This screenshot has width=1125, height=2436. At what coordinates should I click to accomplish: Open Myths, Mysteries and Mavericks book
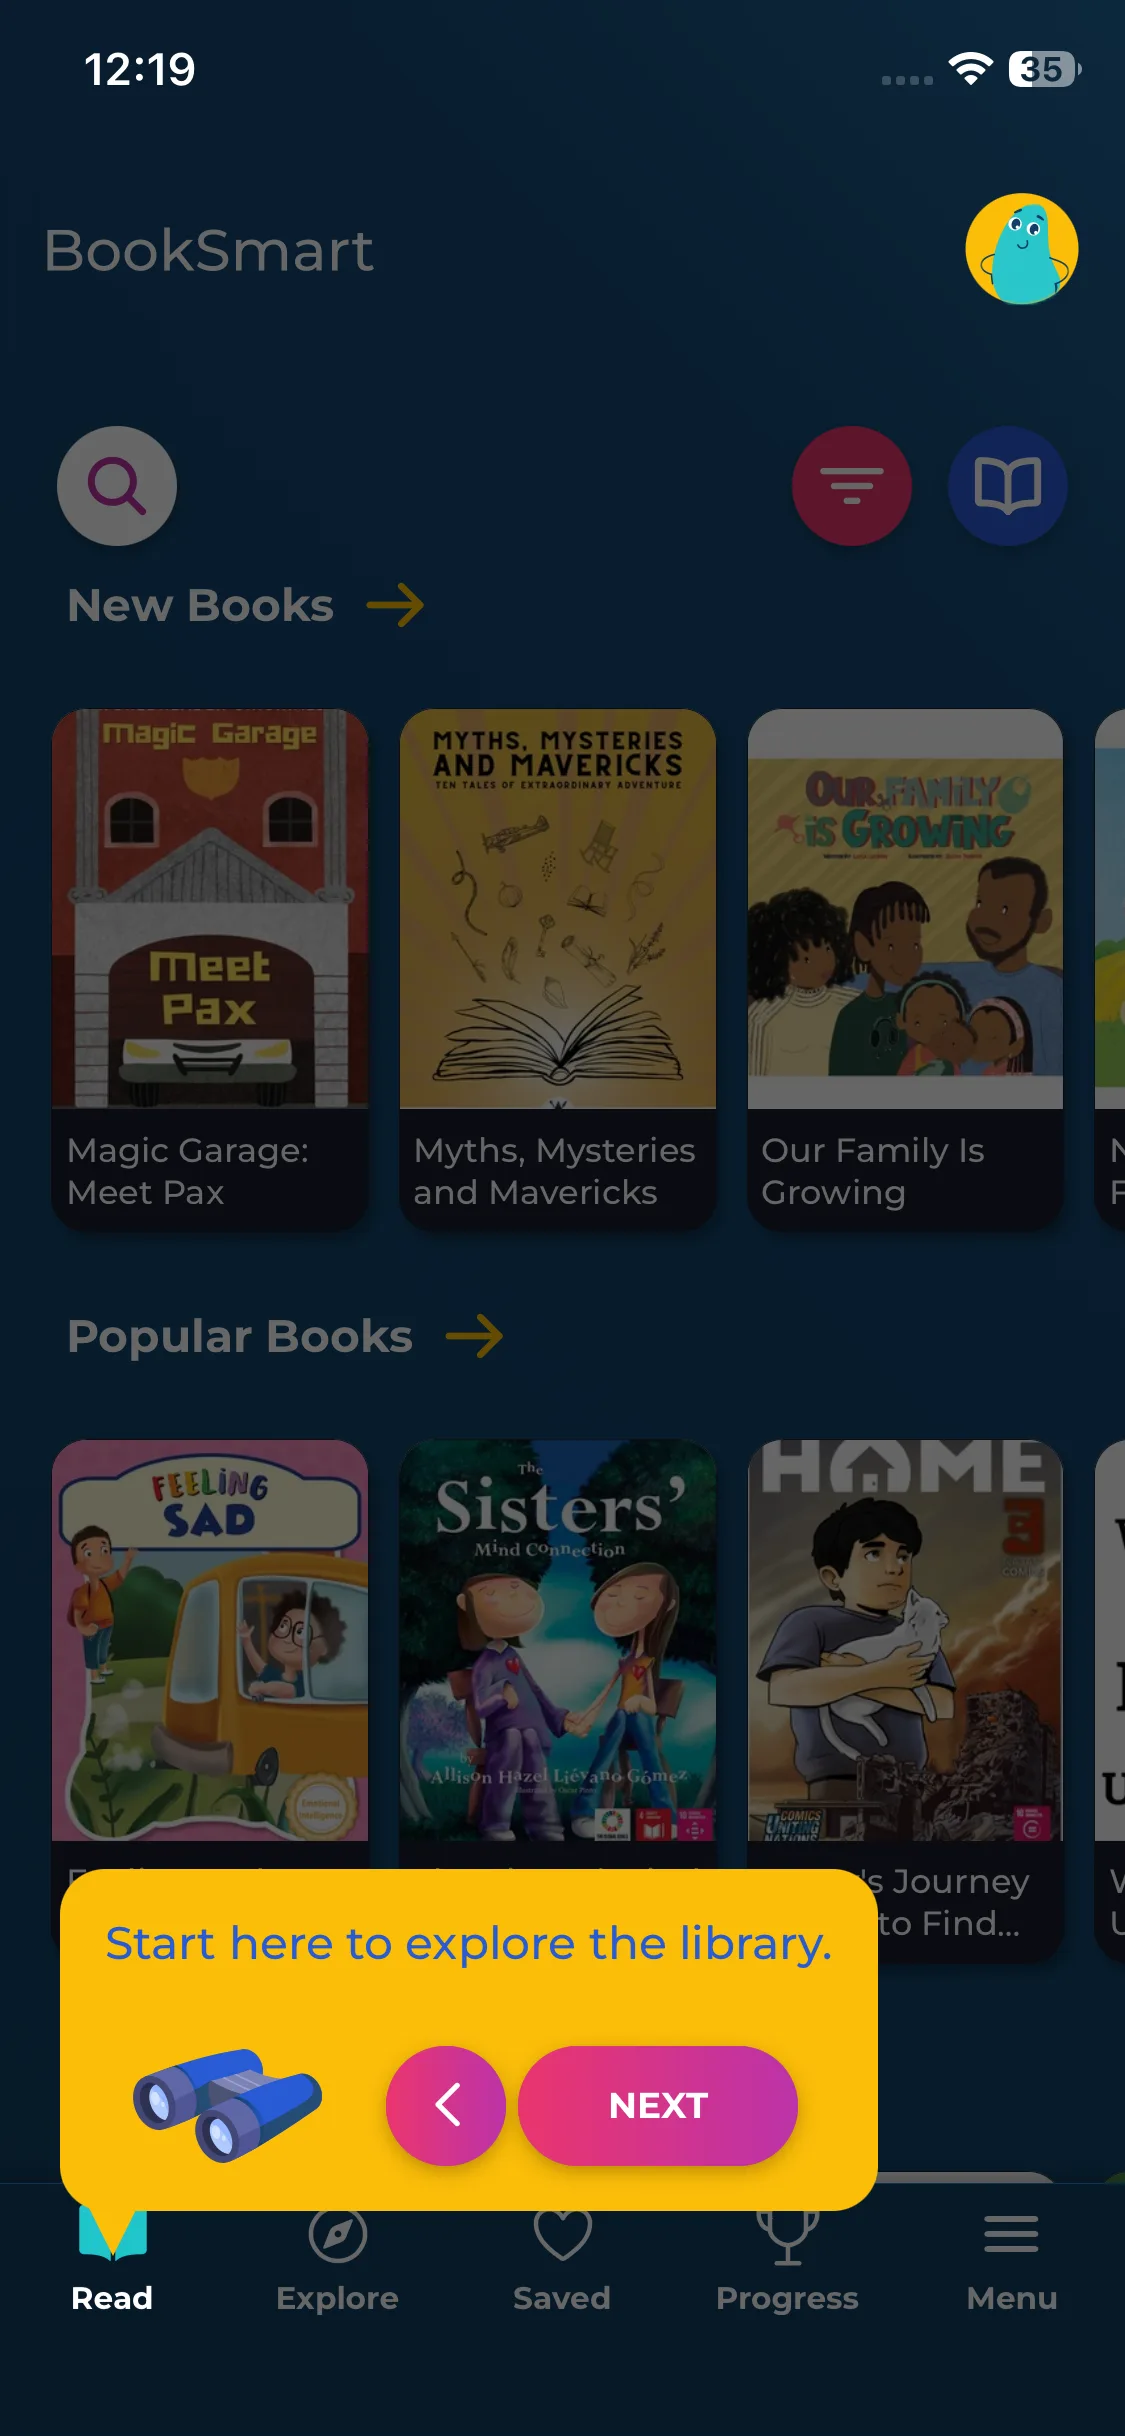(x=558, y=908)
